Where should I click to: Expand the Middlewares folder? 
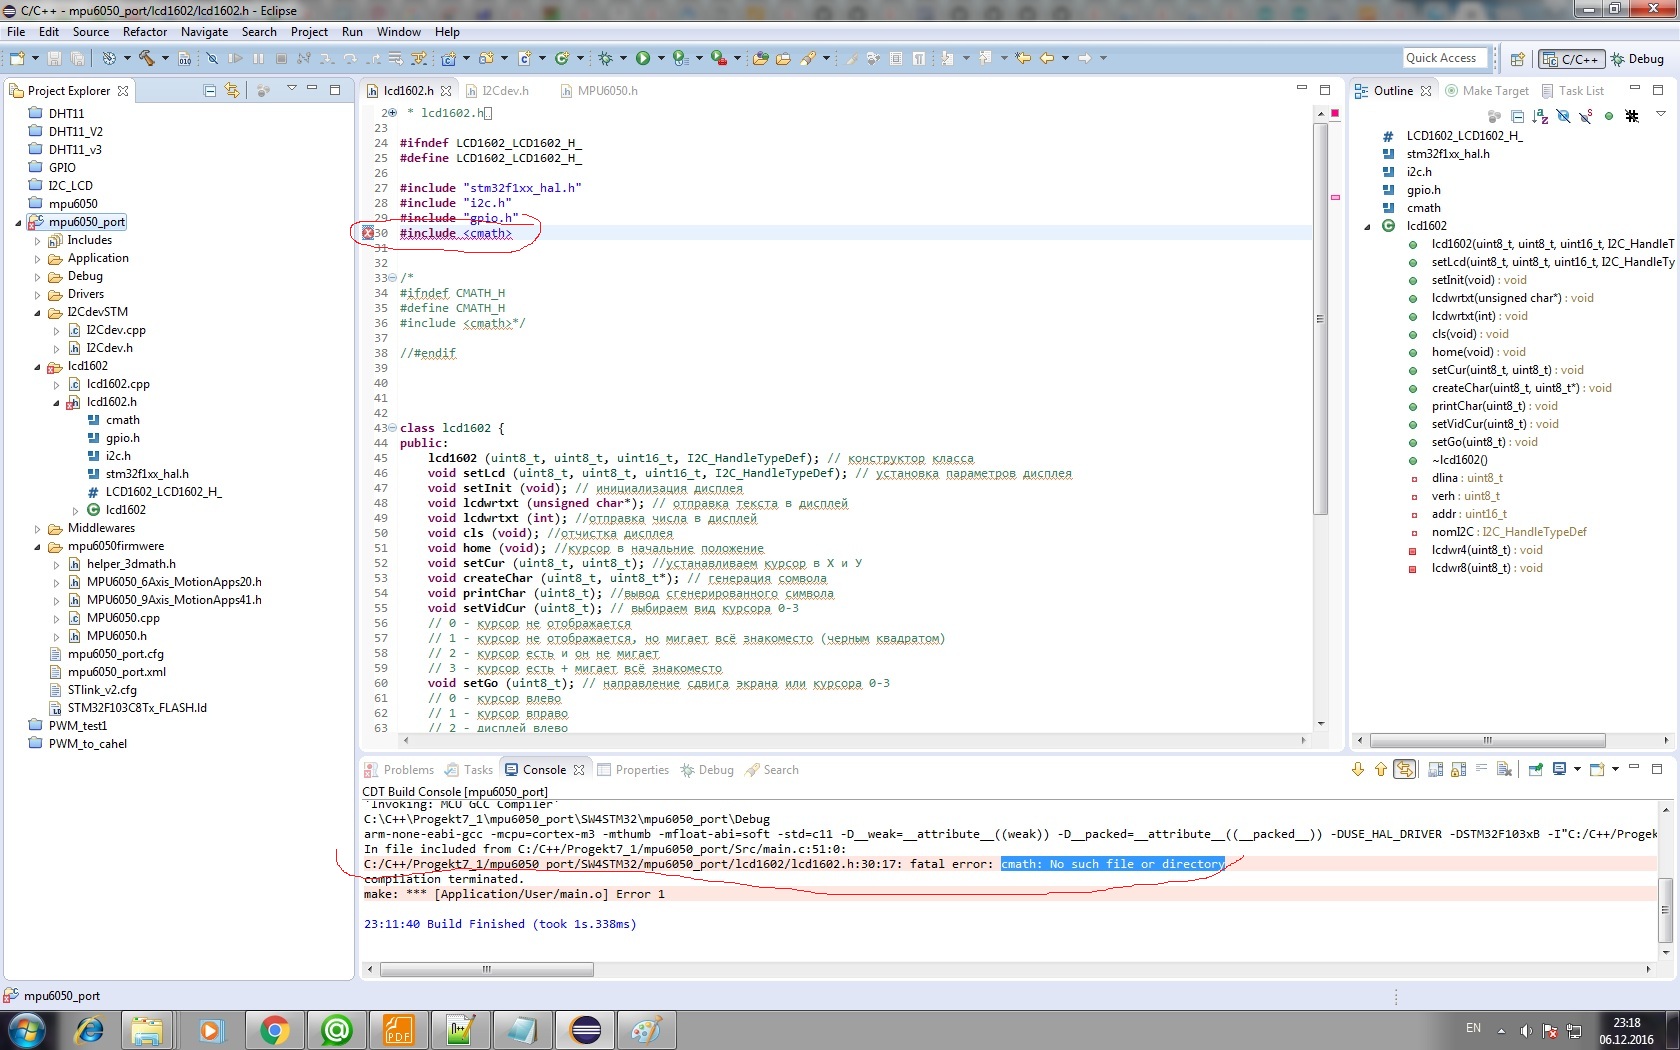tap(38, 529)
